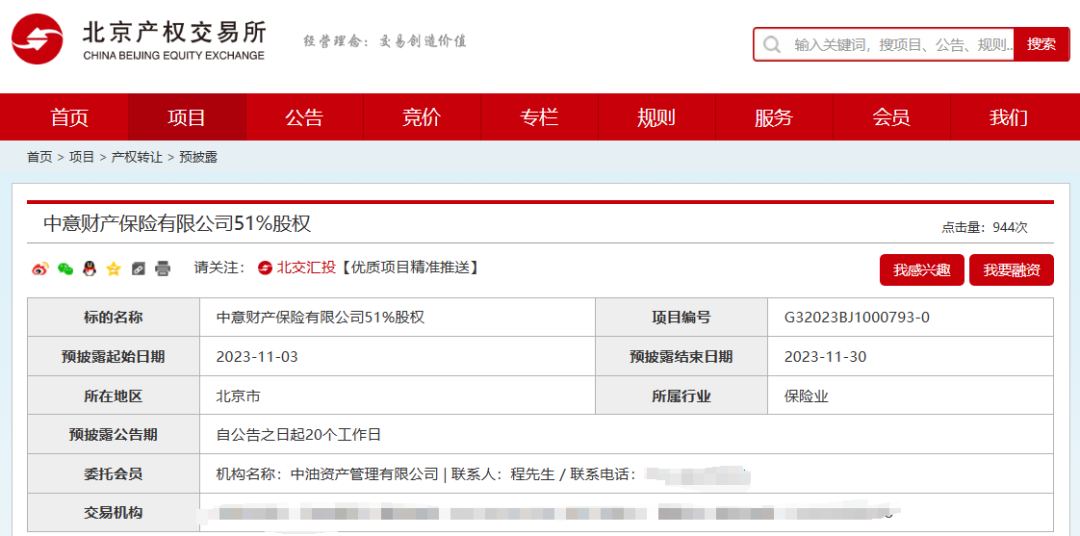
Task: Click the end date 2023-11-30
Action: coord(825,357)
